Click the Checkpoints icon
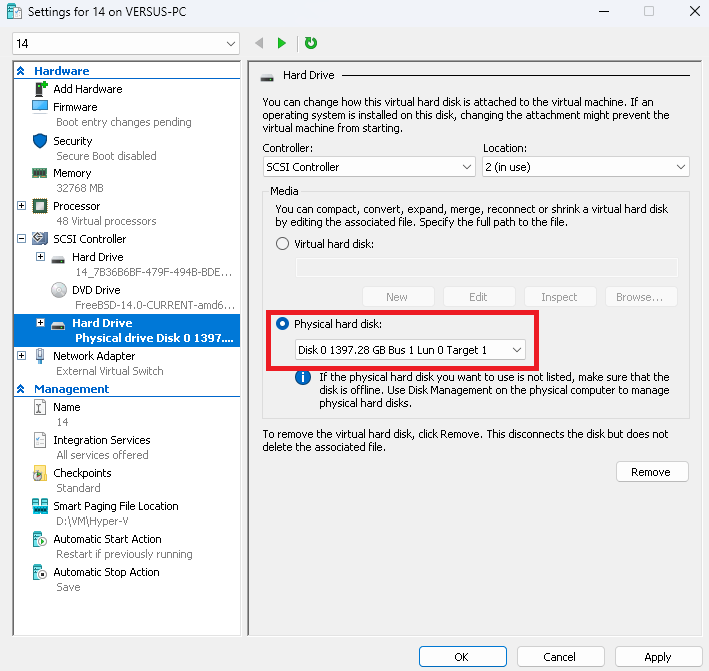Image resolution: width=709 pixels, height=671 pixels. (40, 473)
